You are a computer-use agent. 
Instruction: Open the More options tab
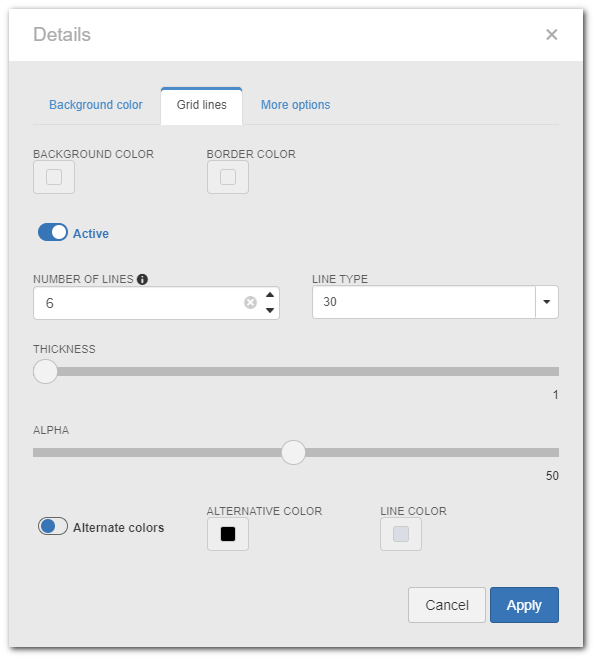point(295,105)
